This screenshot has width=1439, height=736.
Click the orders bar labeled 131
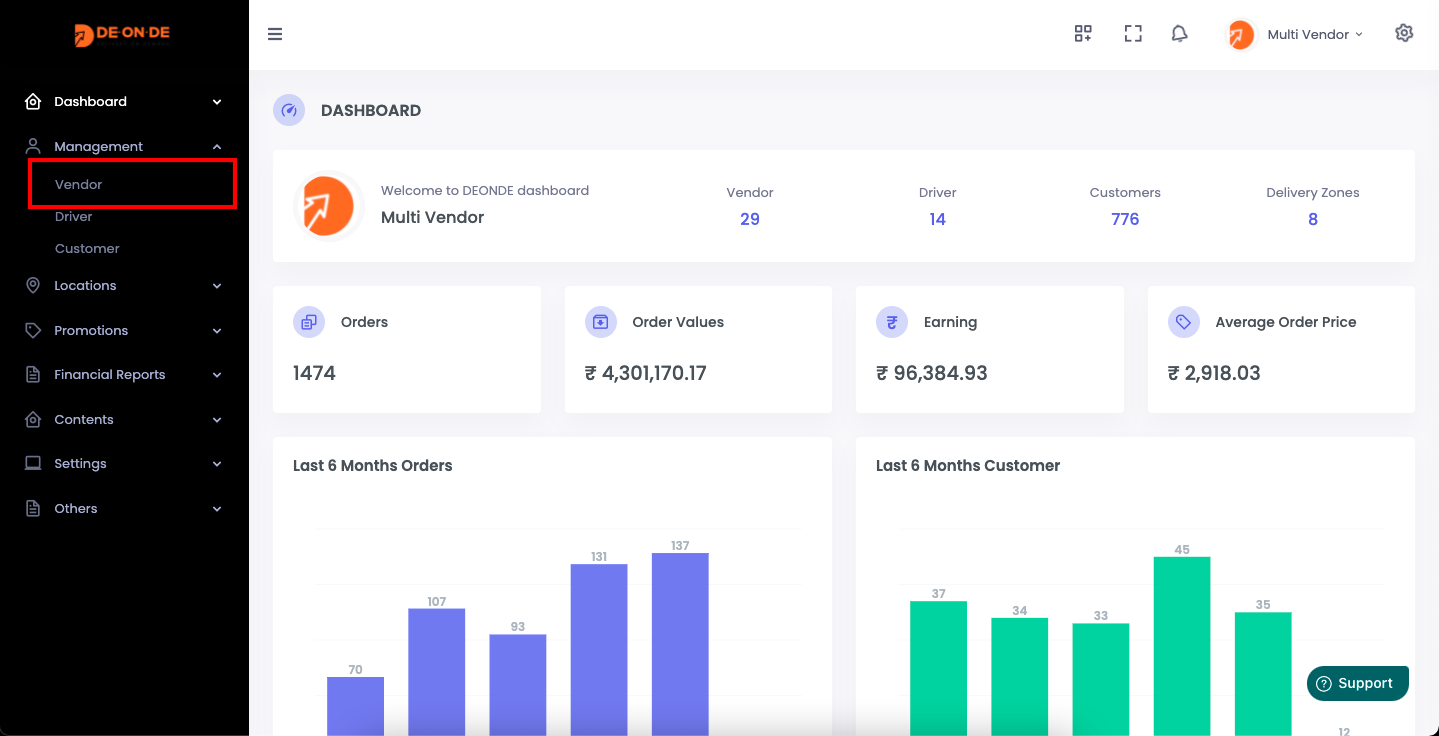pyautogui.click(x=599, y=650)
